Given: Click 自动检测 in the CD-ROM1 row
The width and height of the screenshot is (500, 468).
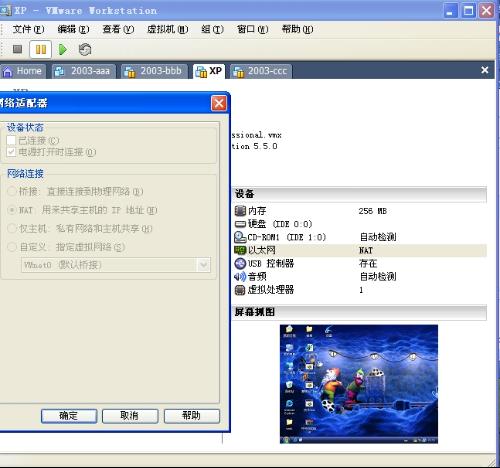Looking at the screenshot, I should (x=378, y=237).
